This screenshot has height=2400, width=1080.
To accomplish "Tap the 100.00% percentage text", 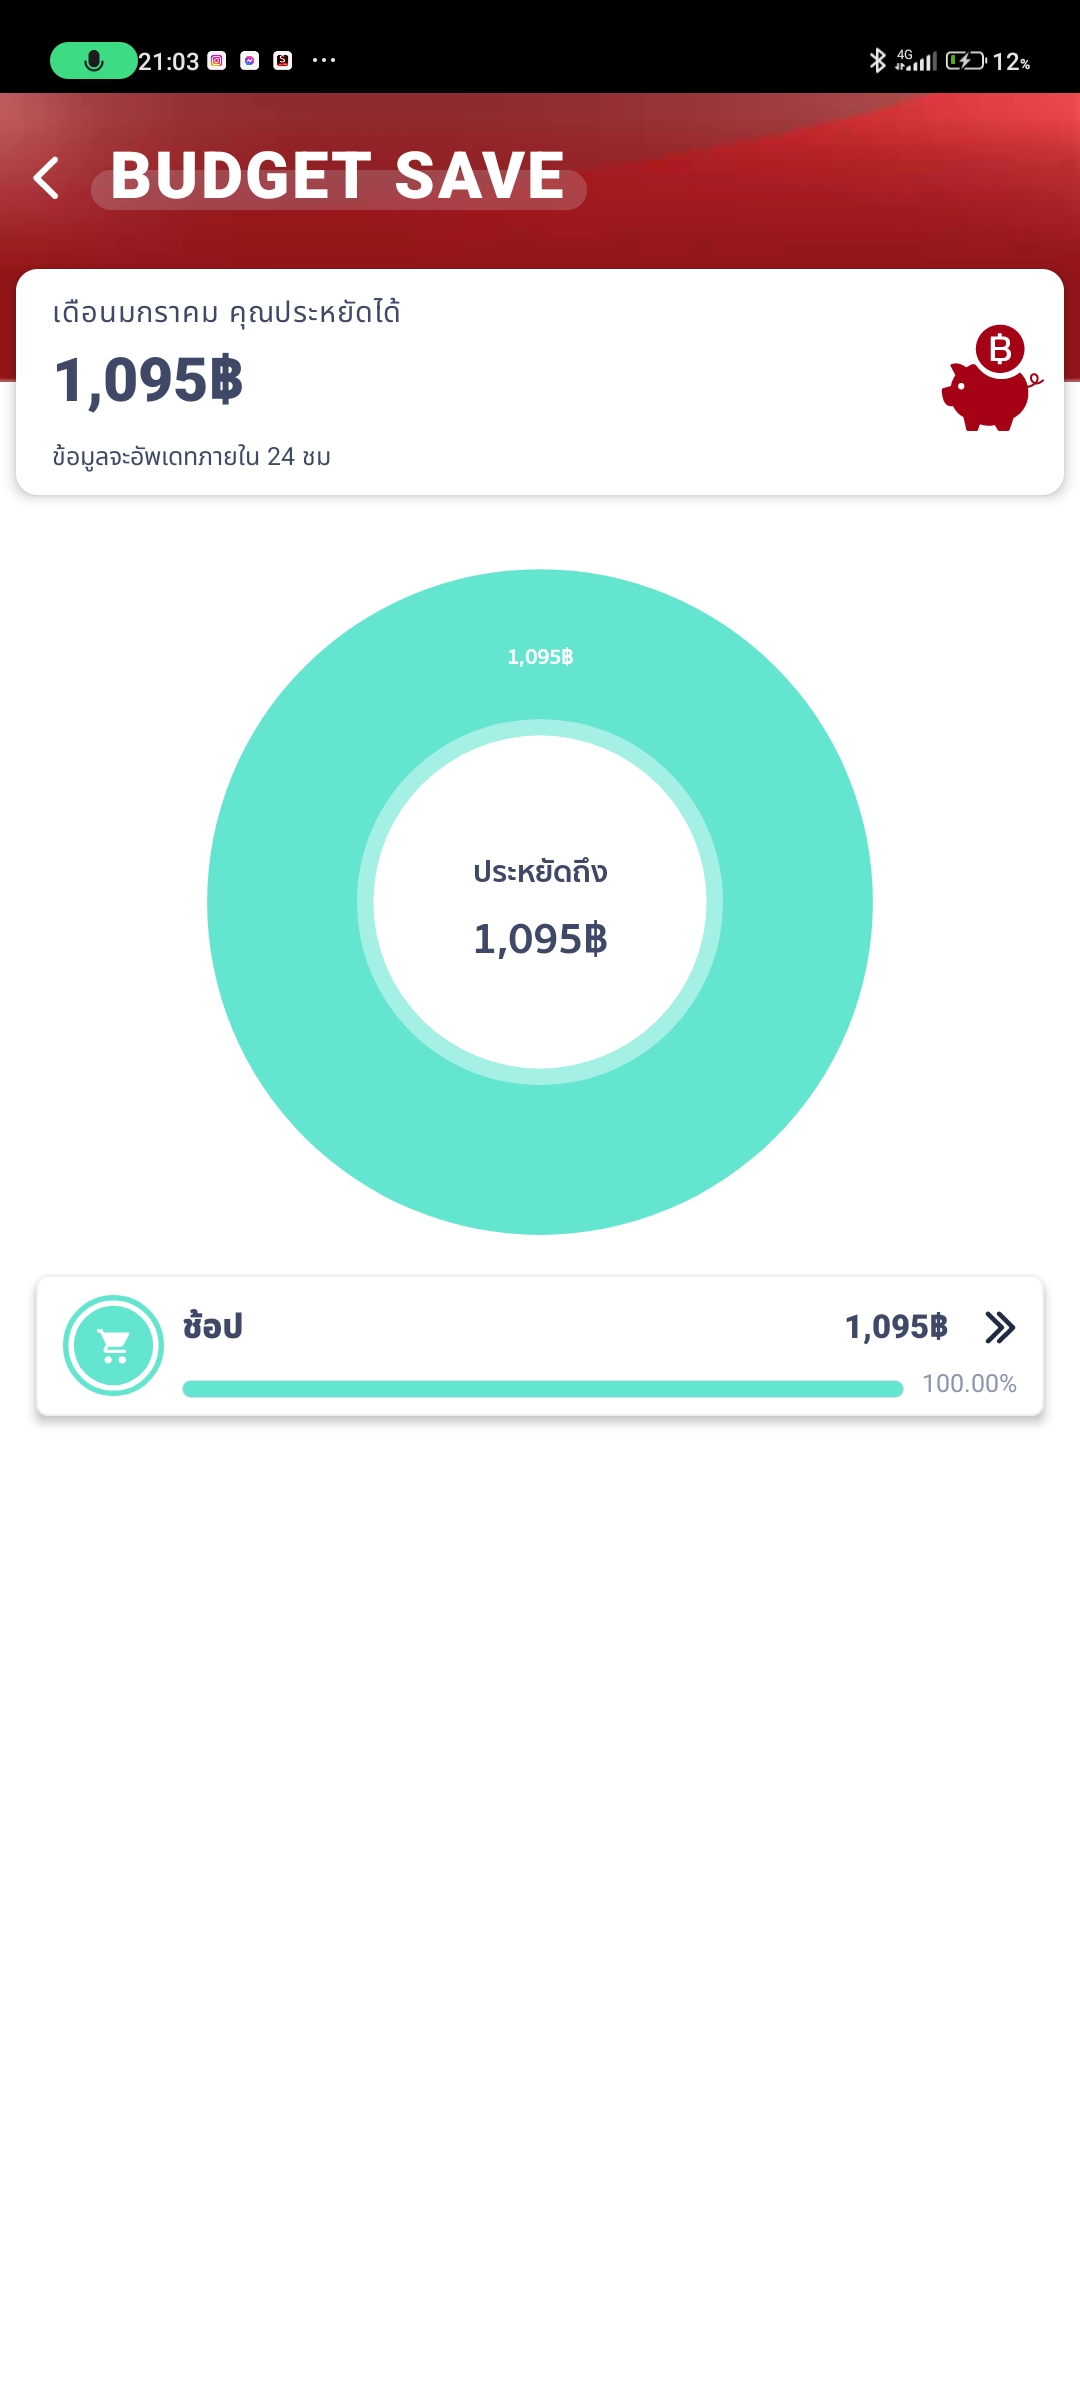I will tap(969, 1384).
